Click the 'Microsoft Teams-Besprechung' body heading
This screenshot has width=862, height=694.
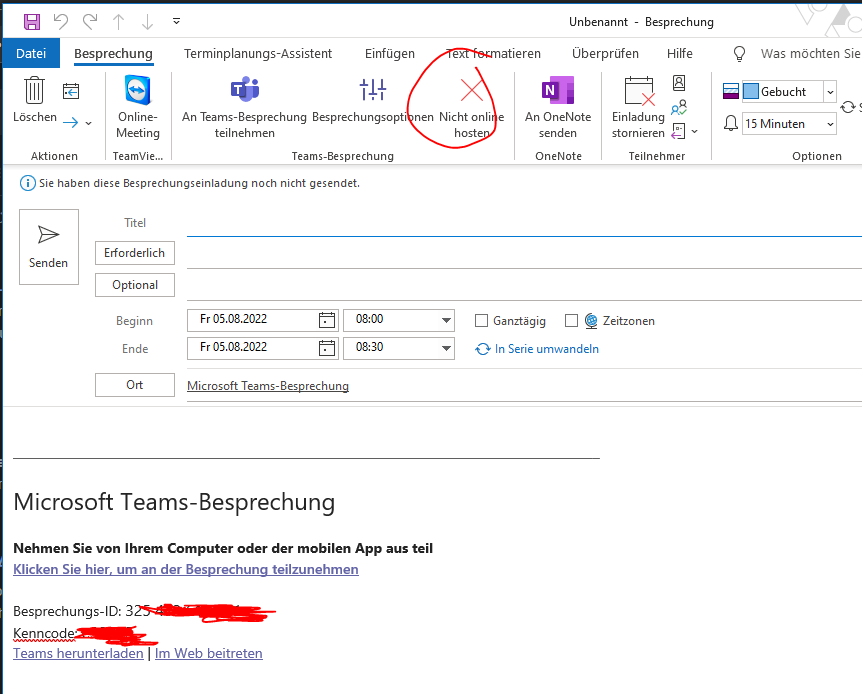click(x=174, y=502)
